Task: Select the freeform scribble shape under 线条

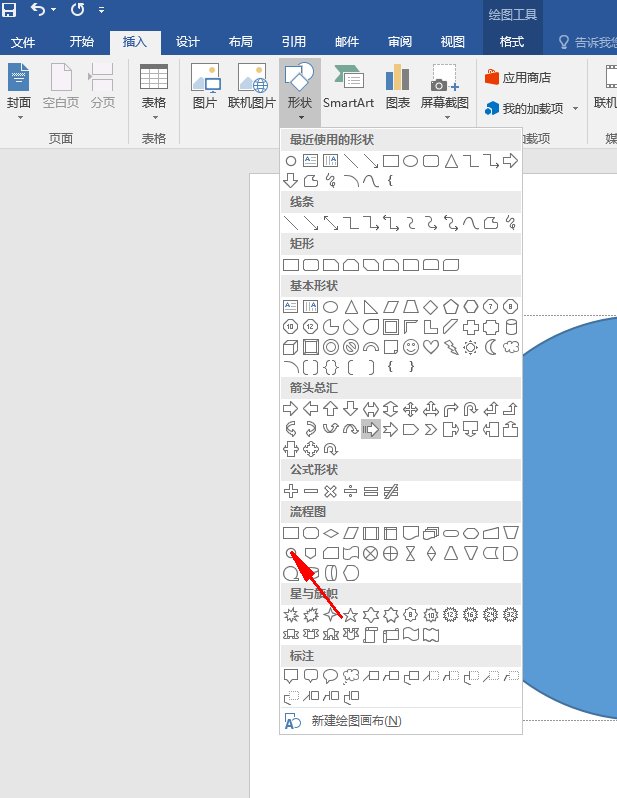Action: 511,223
